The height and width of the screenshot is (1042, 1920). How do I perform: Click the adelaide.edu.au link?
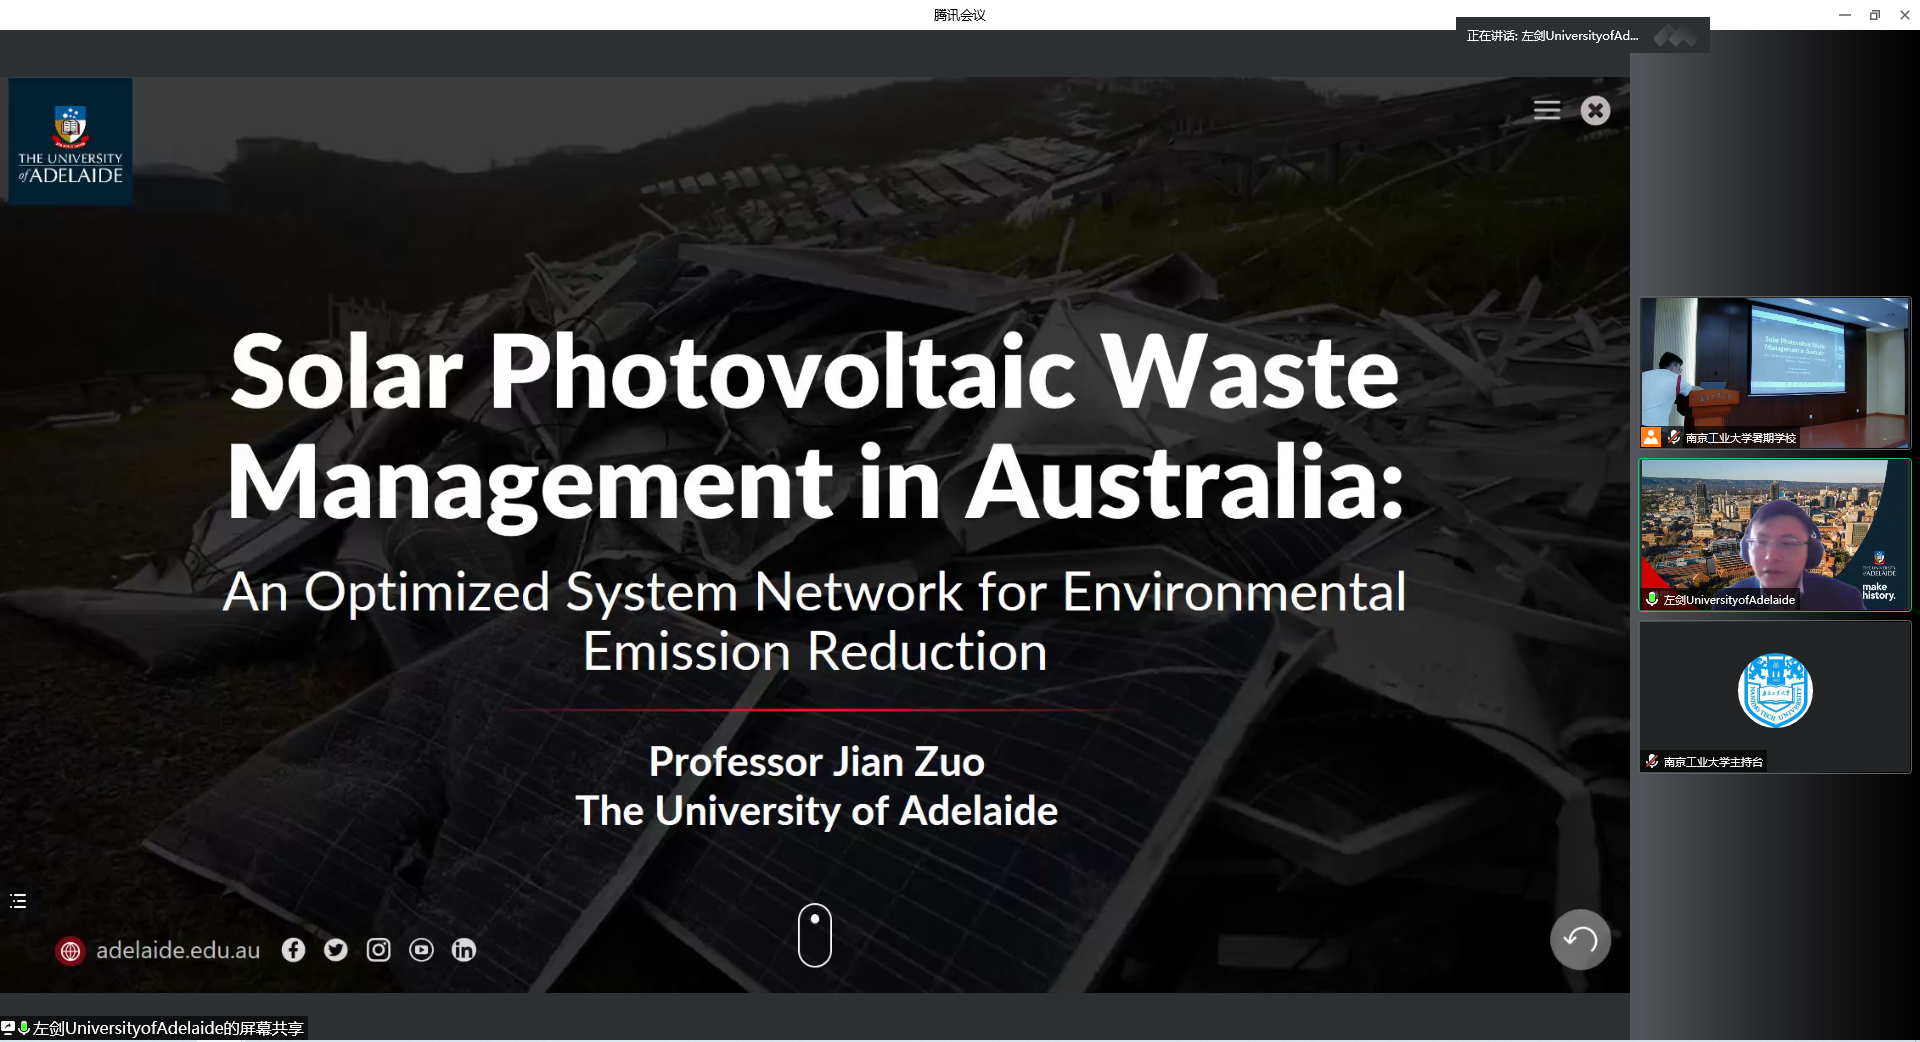178,951
